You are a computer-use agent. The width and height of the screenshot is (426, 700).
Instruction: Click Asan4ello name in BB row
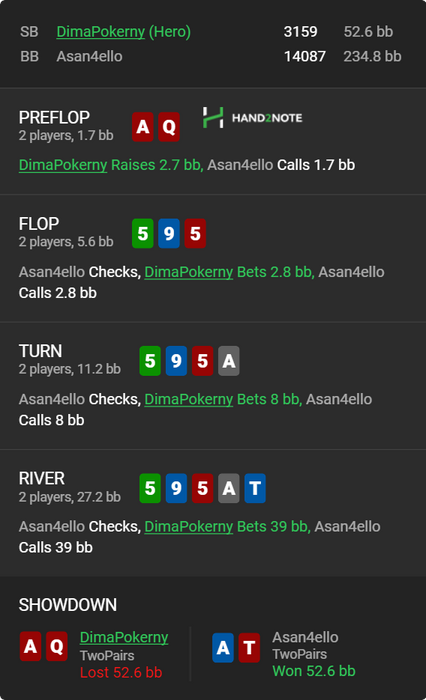[89, 56]
